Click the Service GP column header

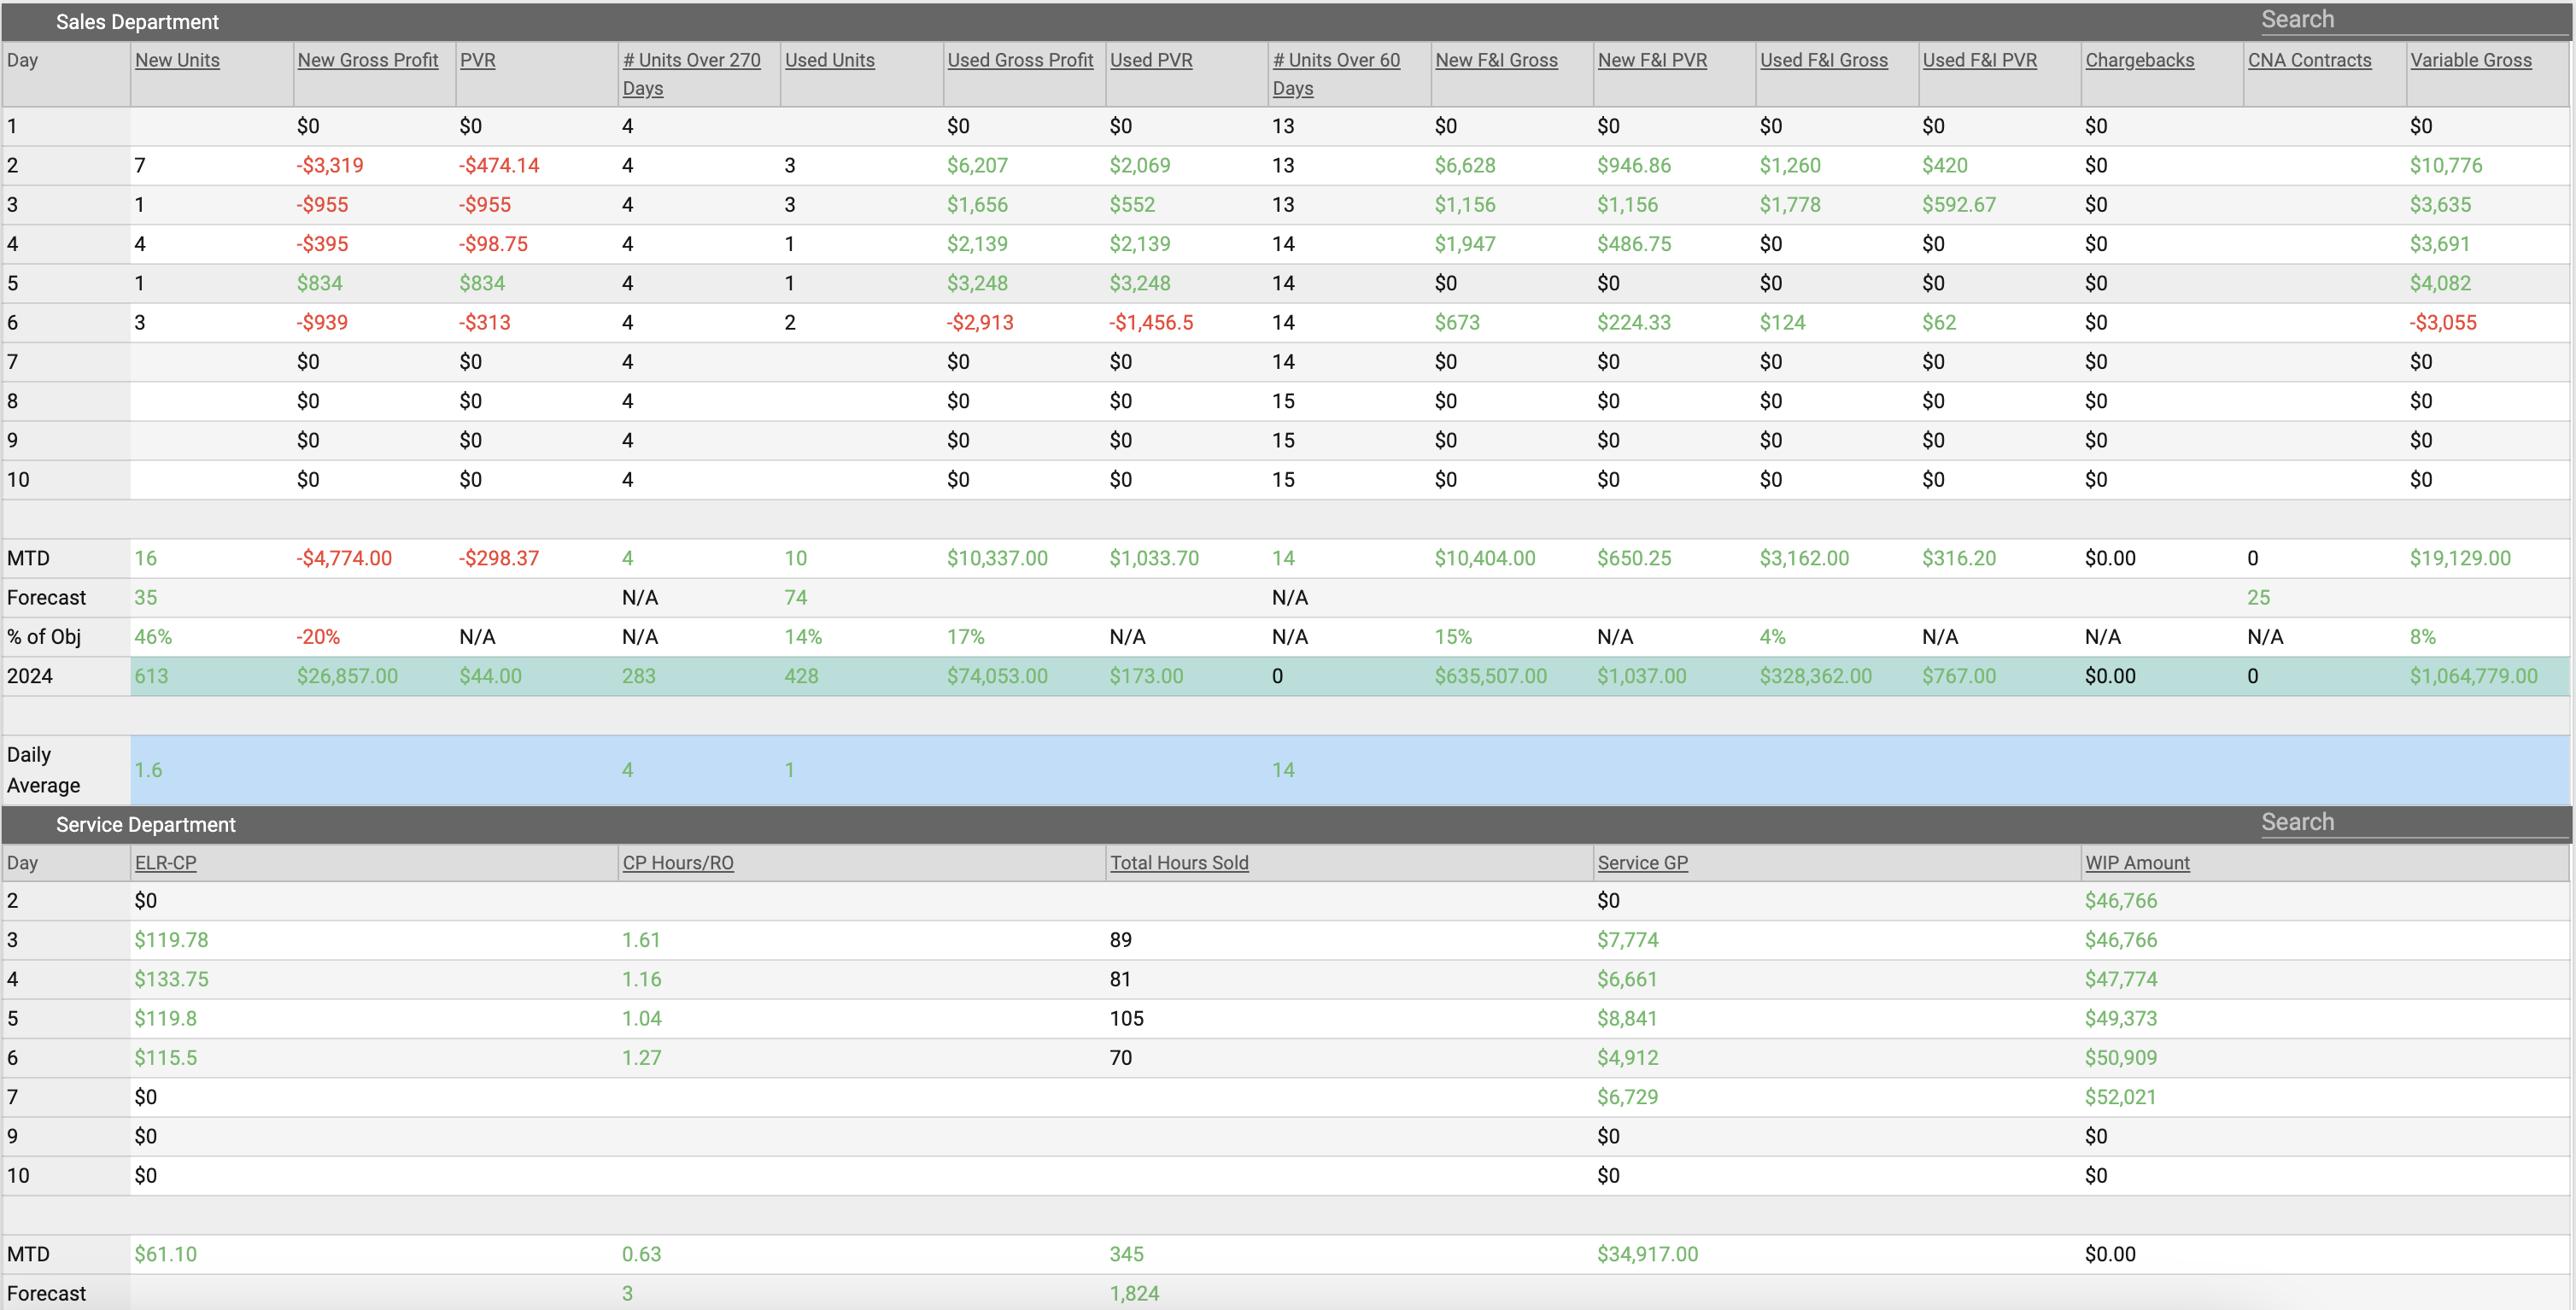tap(1642, 863)
